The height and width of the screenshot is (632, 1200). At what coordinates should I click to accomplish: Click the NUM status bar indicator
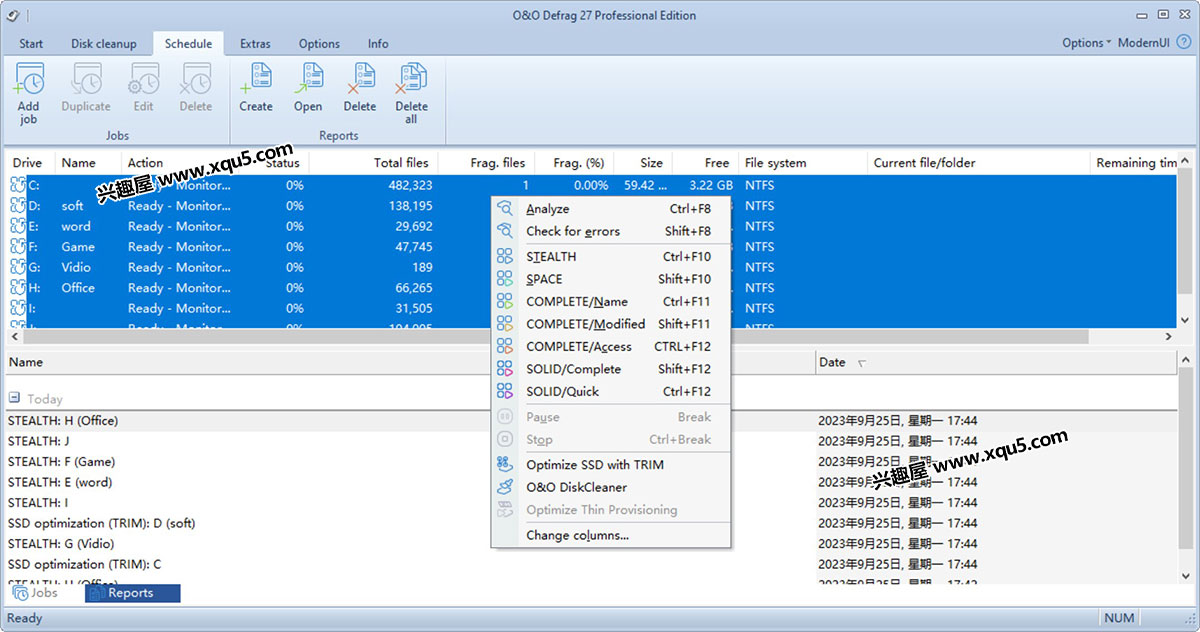tap(1119, 618)
